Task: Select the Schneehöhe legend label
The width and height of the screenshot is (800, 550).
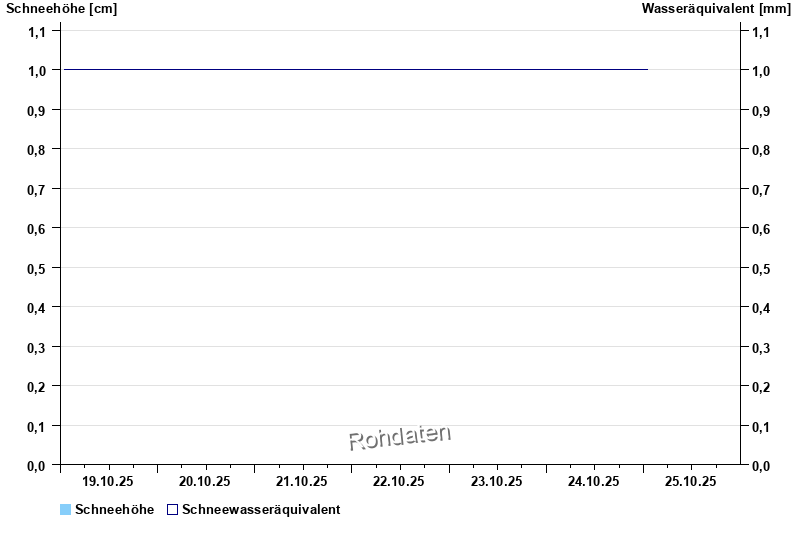Action: click(x=114, y=510)
